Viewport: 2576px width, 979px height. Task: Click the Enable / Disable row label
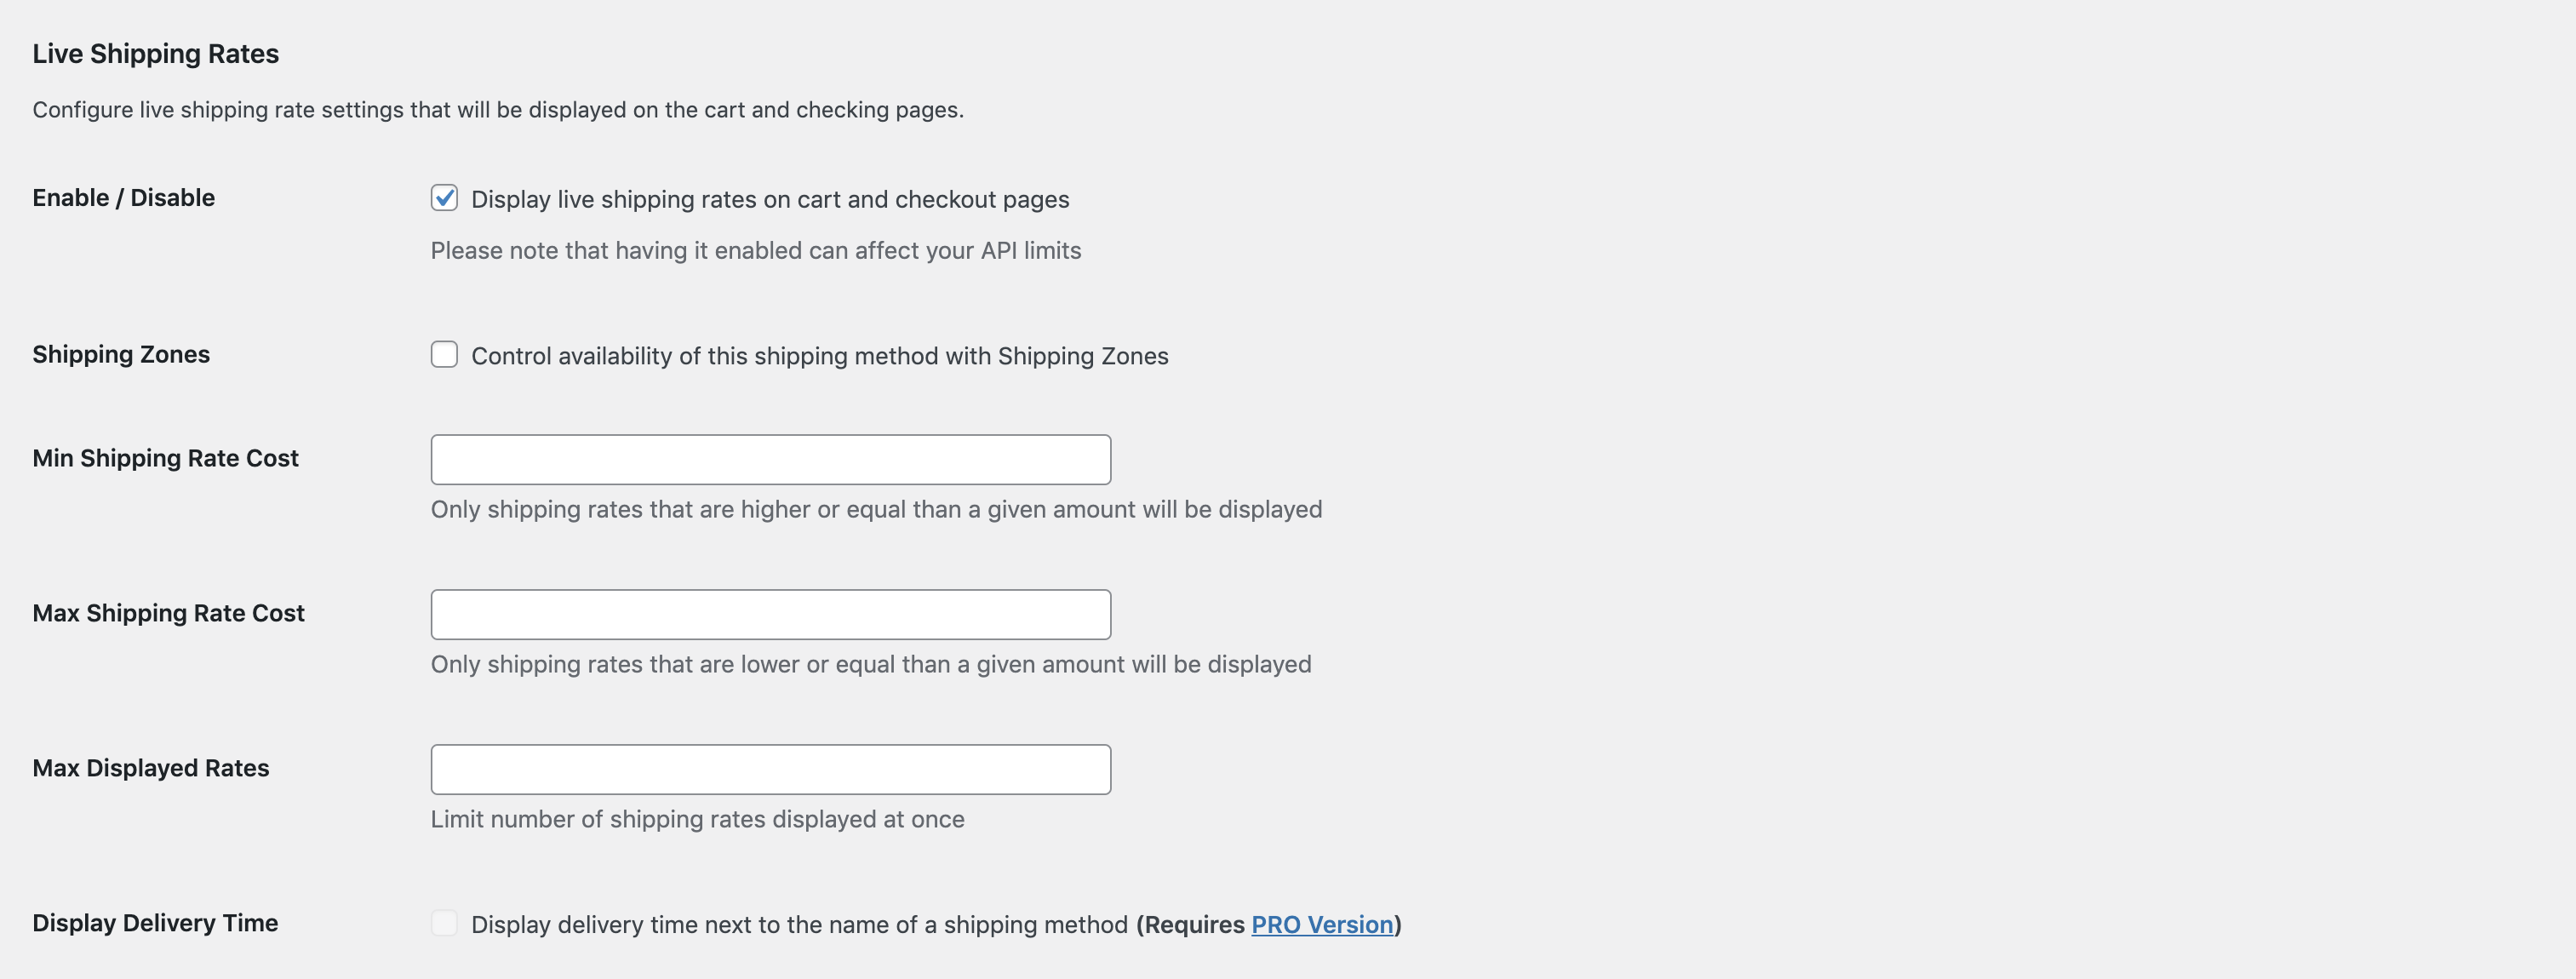(x=123, y=198)
